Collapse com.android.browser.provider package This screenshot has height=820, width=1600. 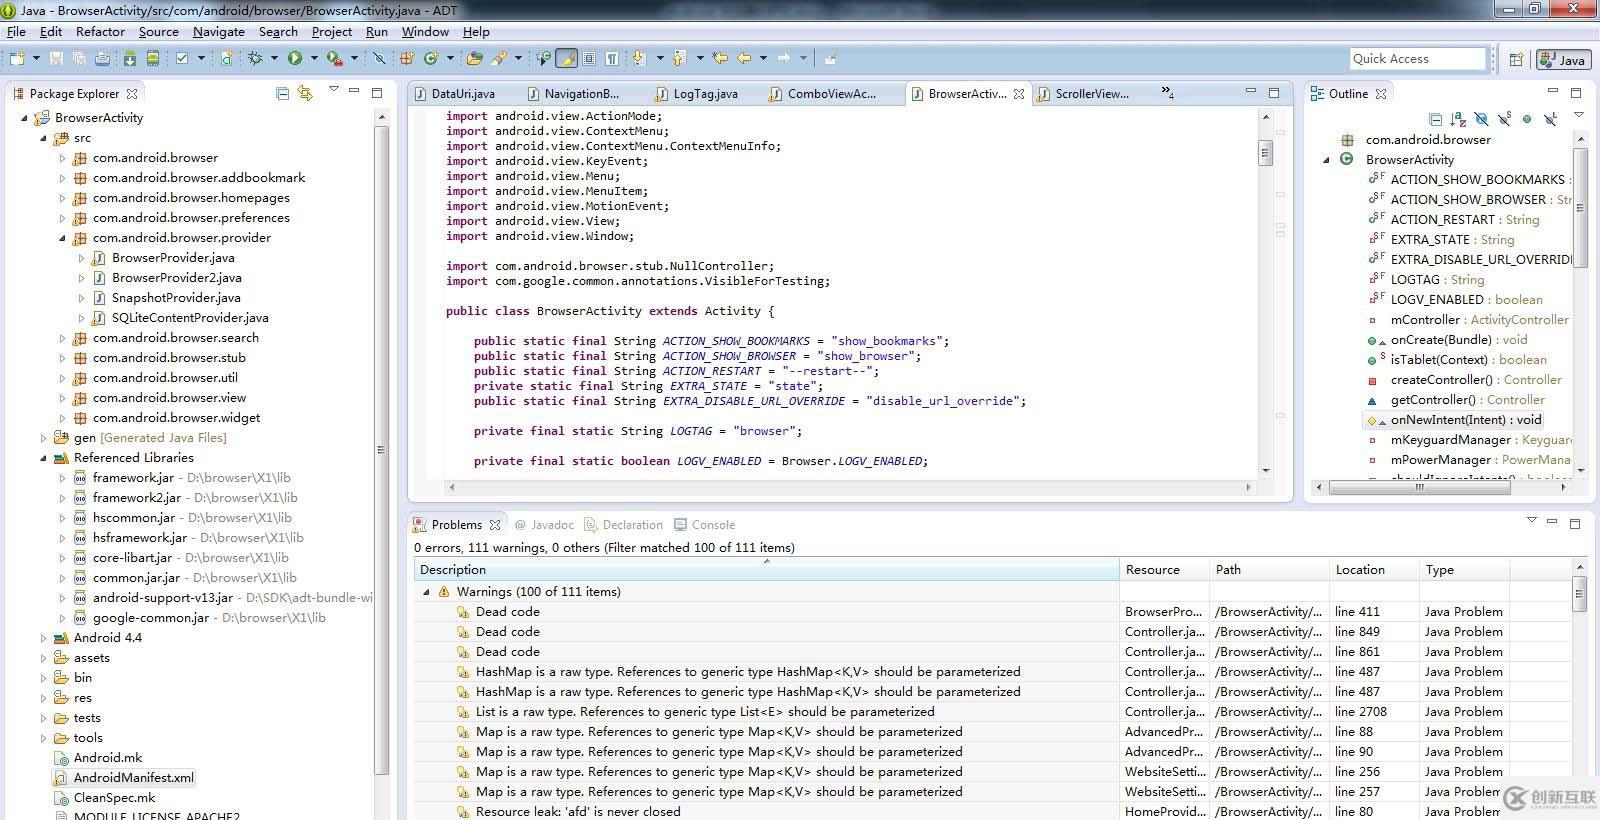coord(62,238)
